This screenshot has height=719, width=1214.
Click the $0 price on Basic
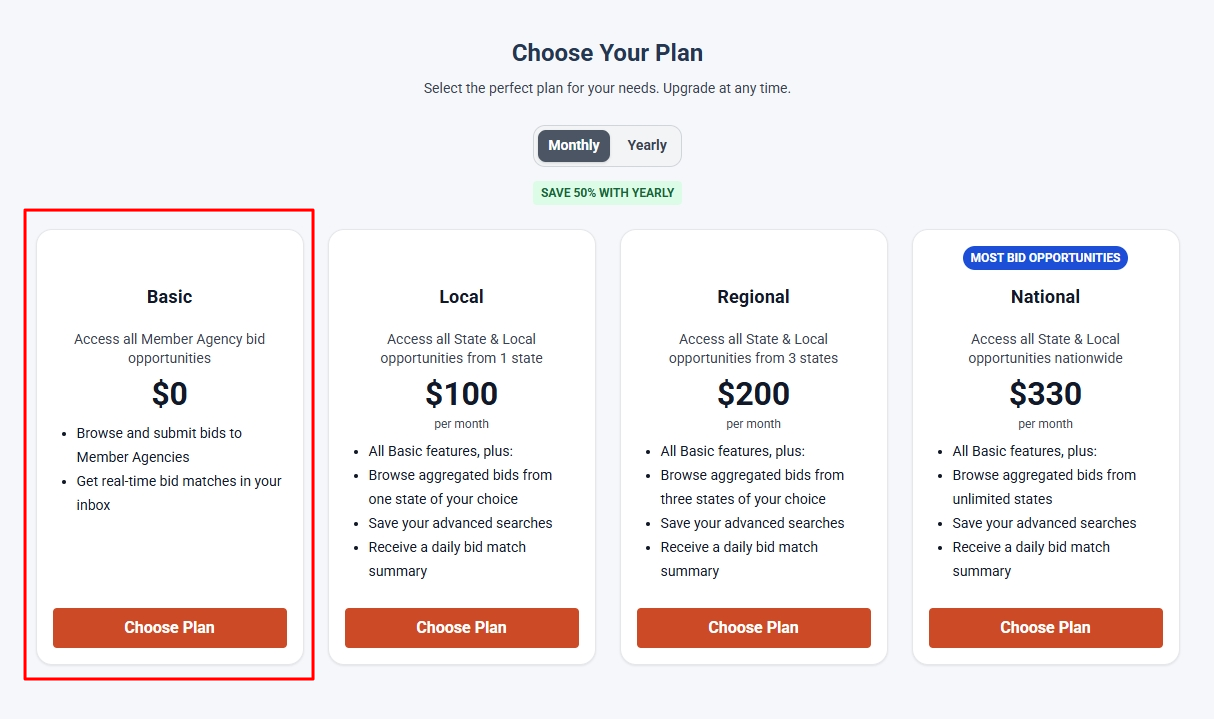[169, 395]
